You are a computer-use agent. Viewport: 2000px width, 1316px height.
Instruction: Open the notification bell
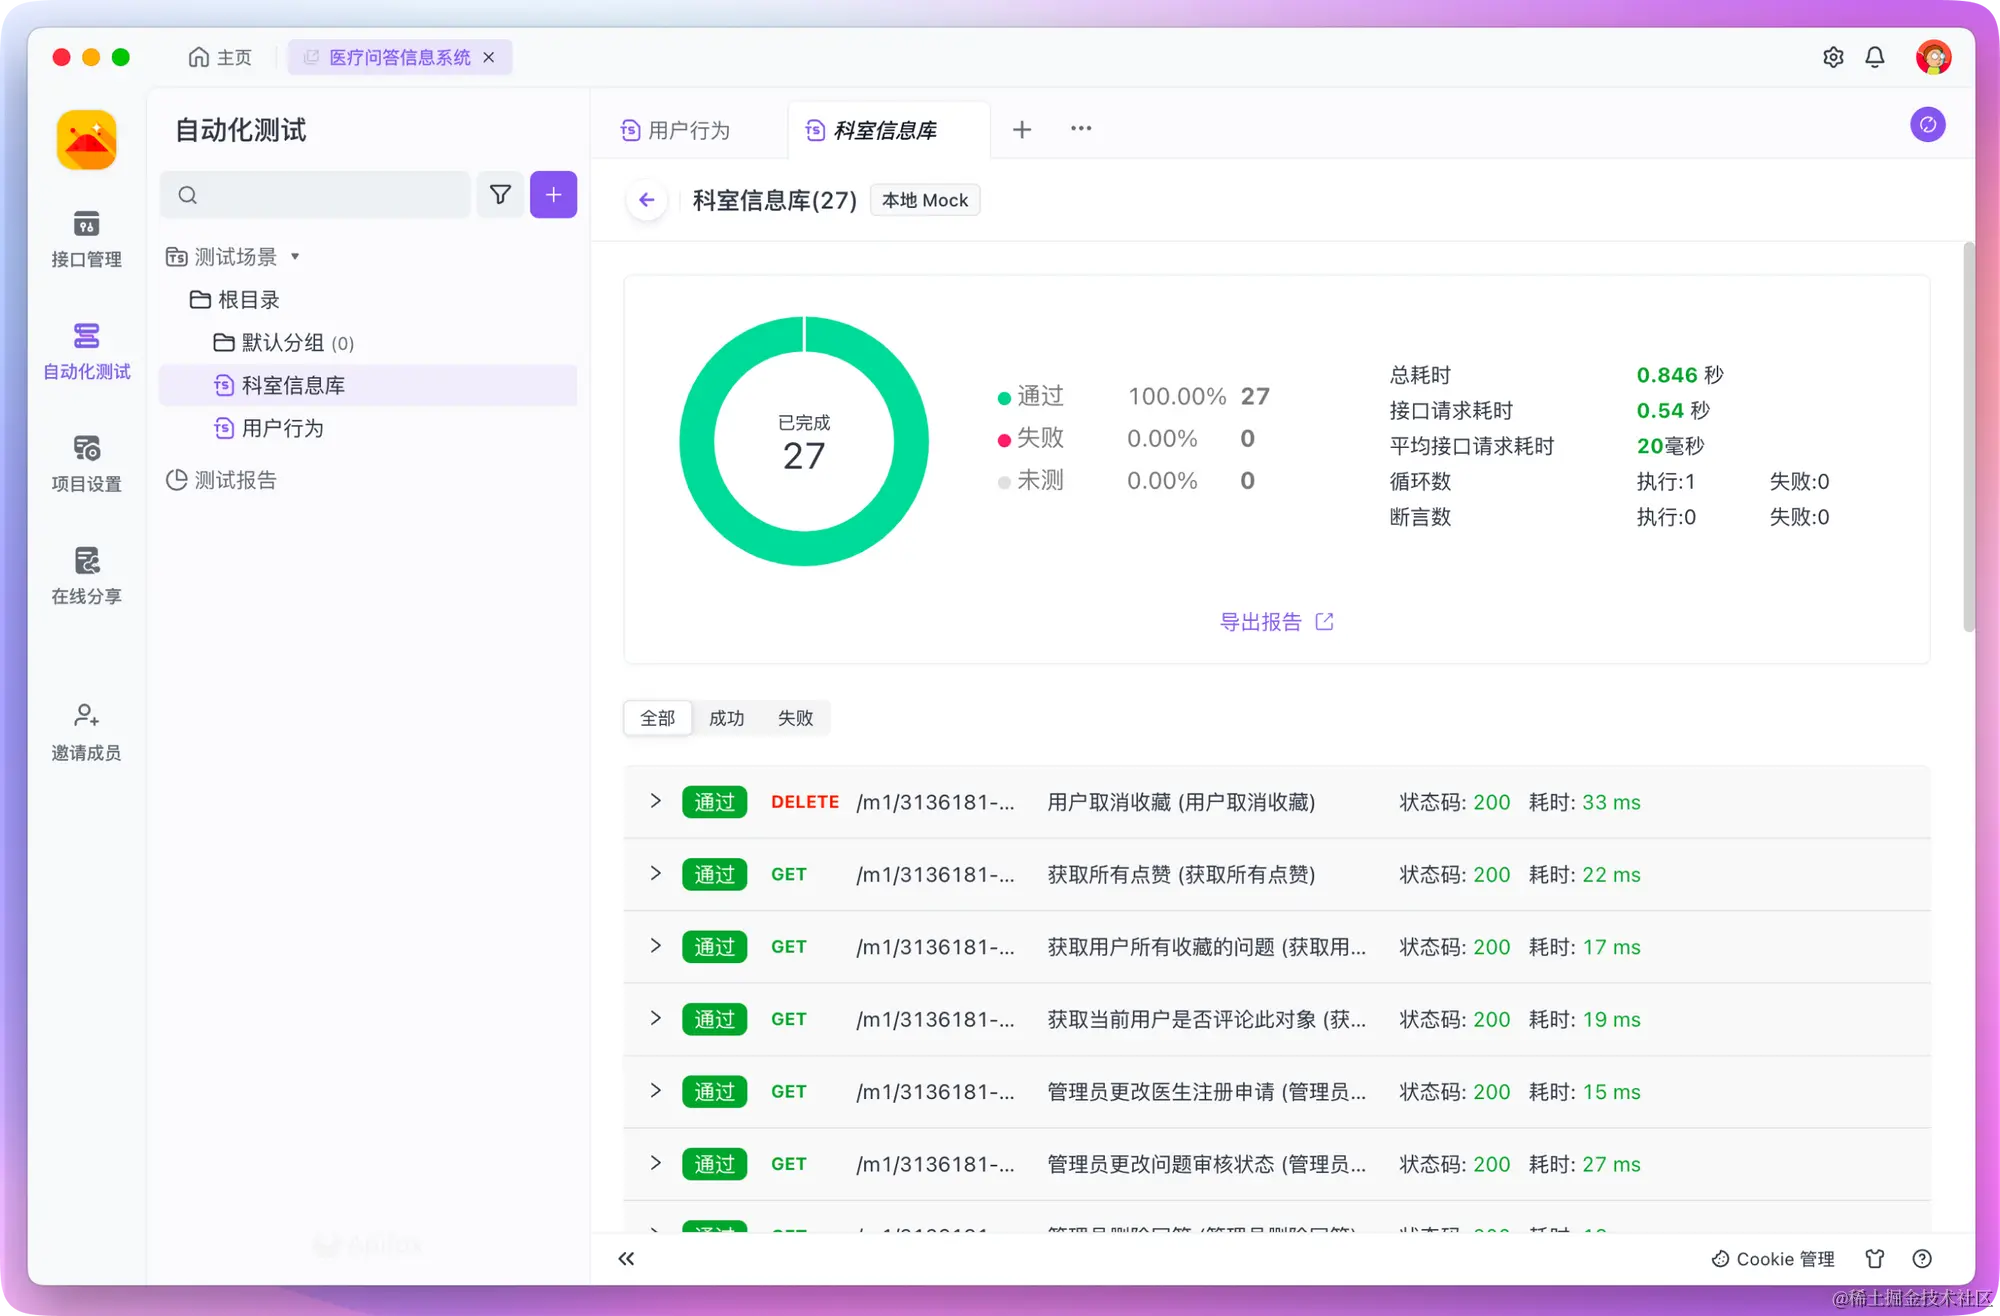click(1874, 57)
